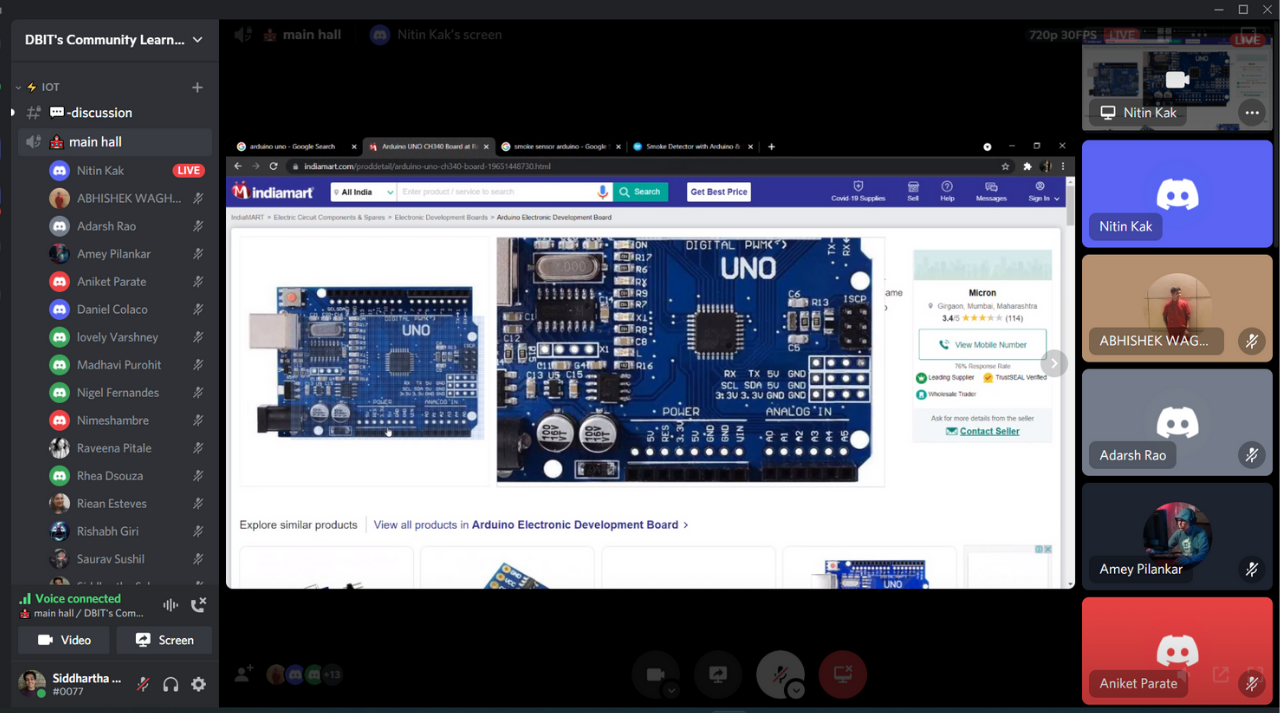This screenshot has width=1280, height=720.
Task: Click new tab plus in shared Chrome
Action: [x=771, y=147]
